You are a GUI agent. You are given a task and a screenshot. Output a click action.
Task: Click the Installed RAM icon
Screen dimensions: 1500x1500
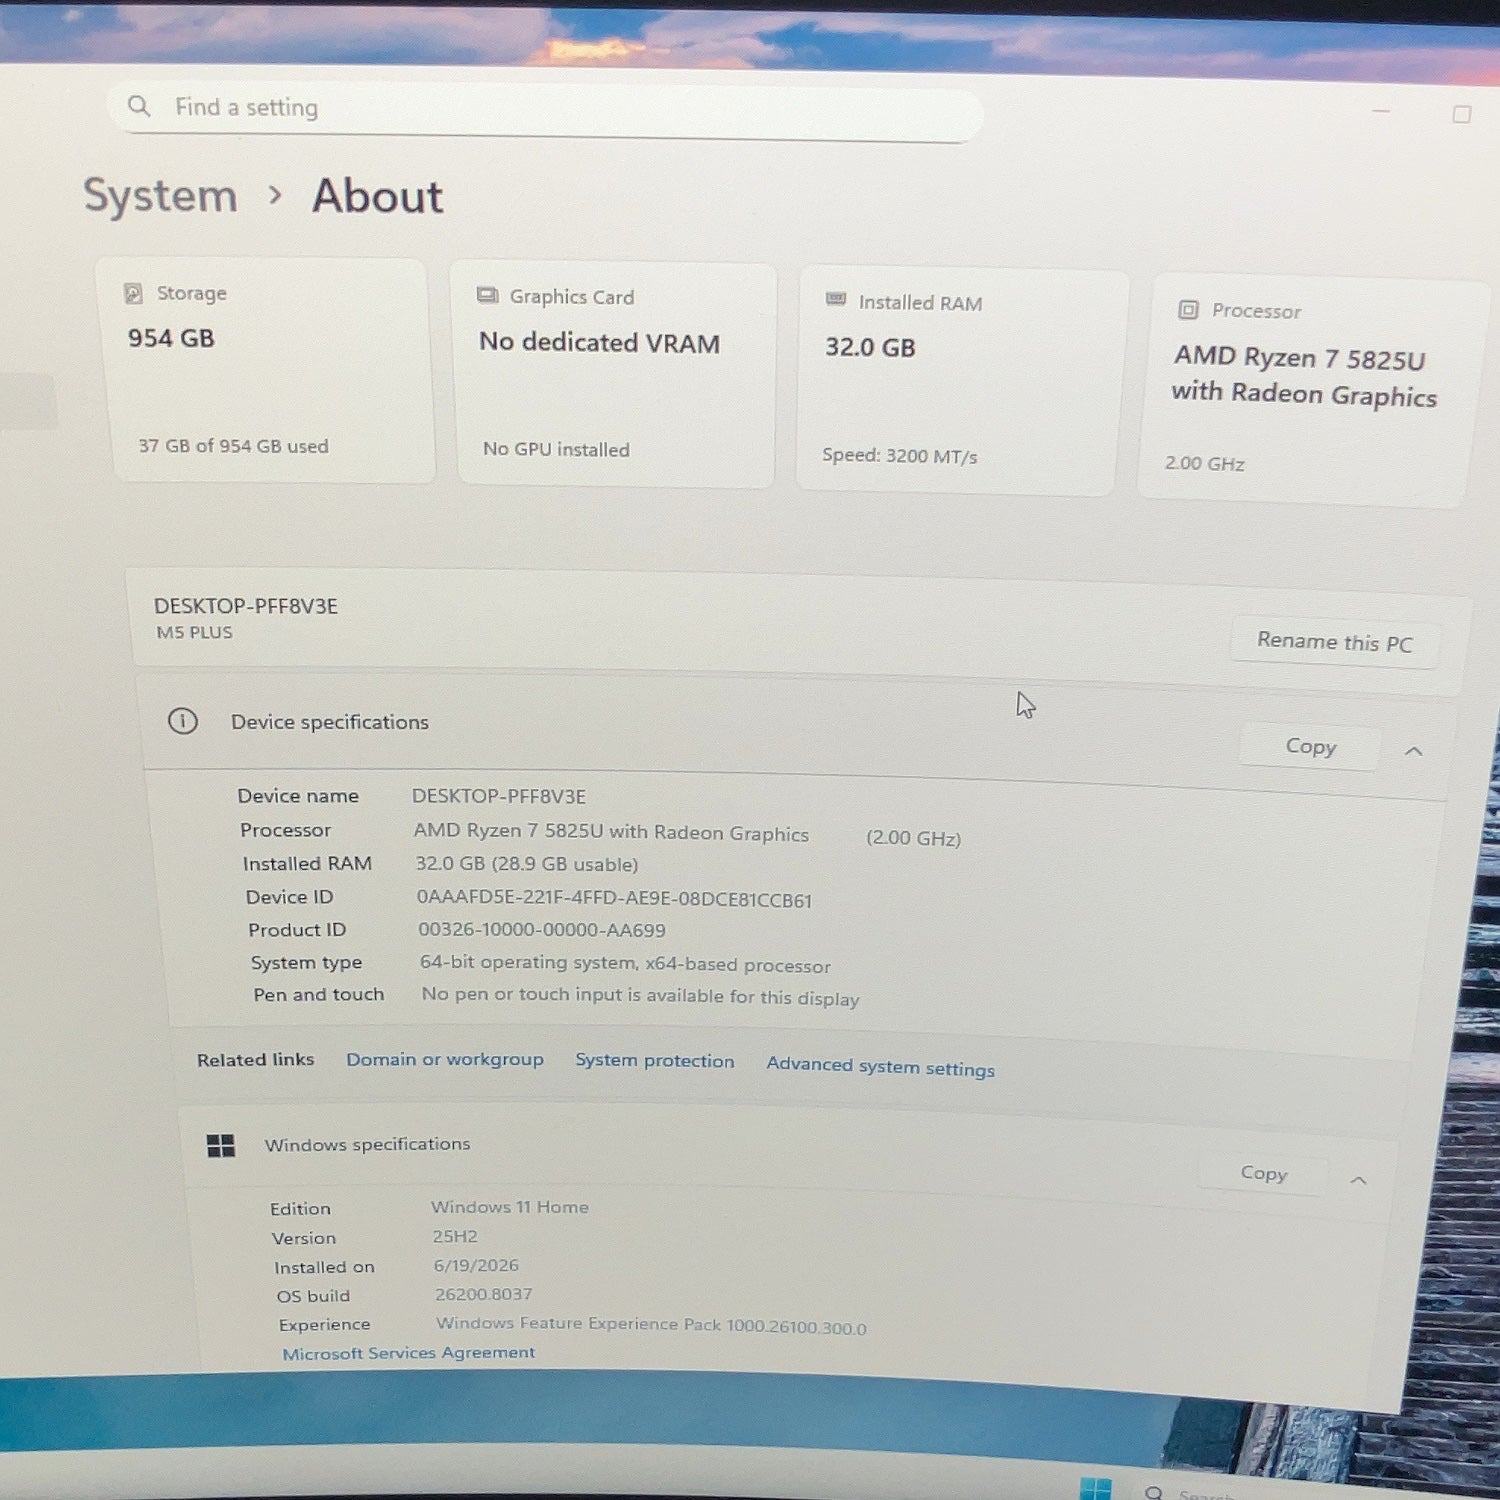click(x=836, y=299)
